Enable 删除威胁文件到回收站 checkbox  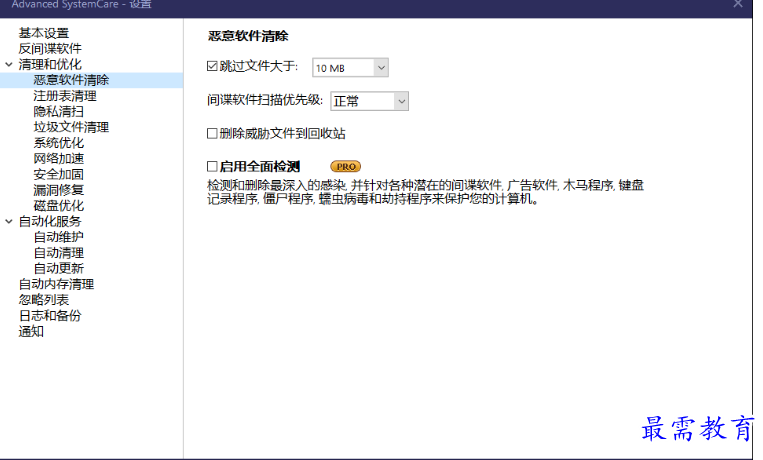(x=212, y=133)
